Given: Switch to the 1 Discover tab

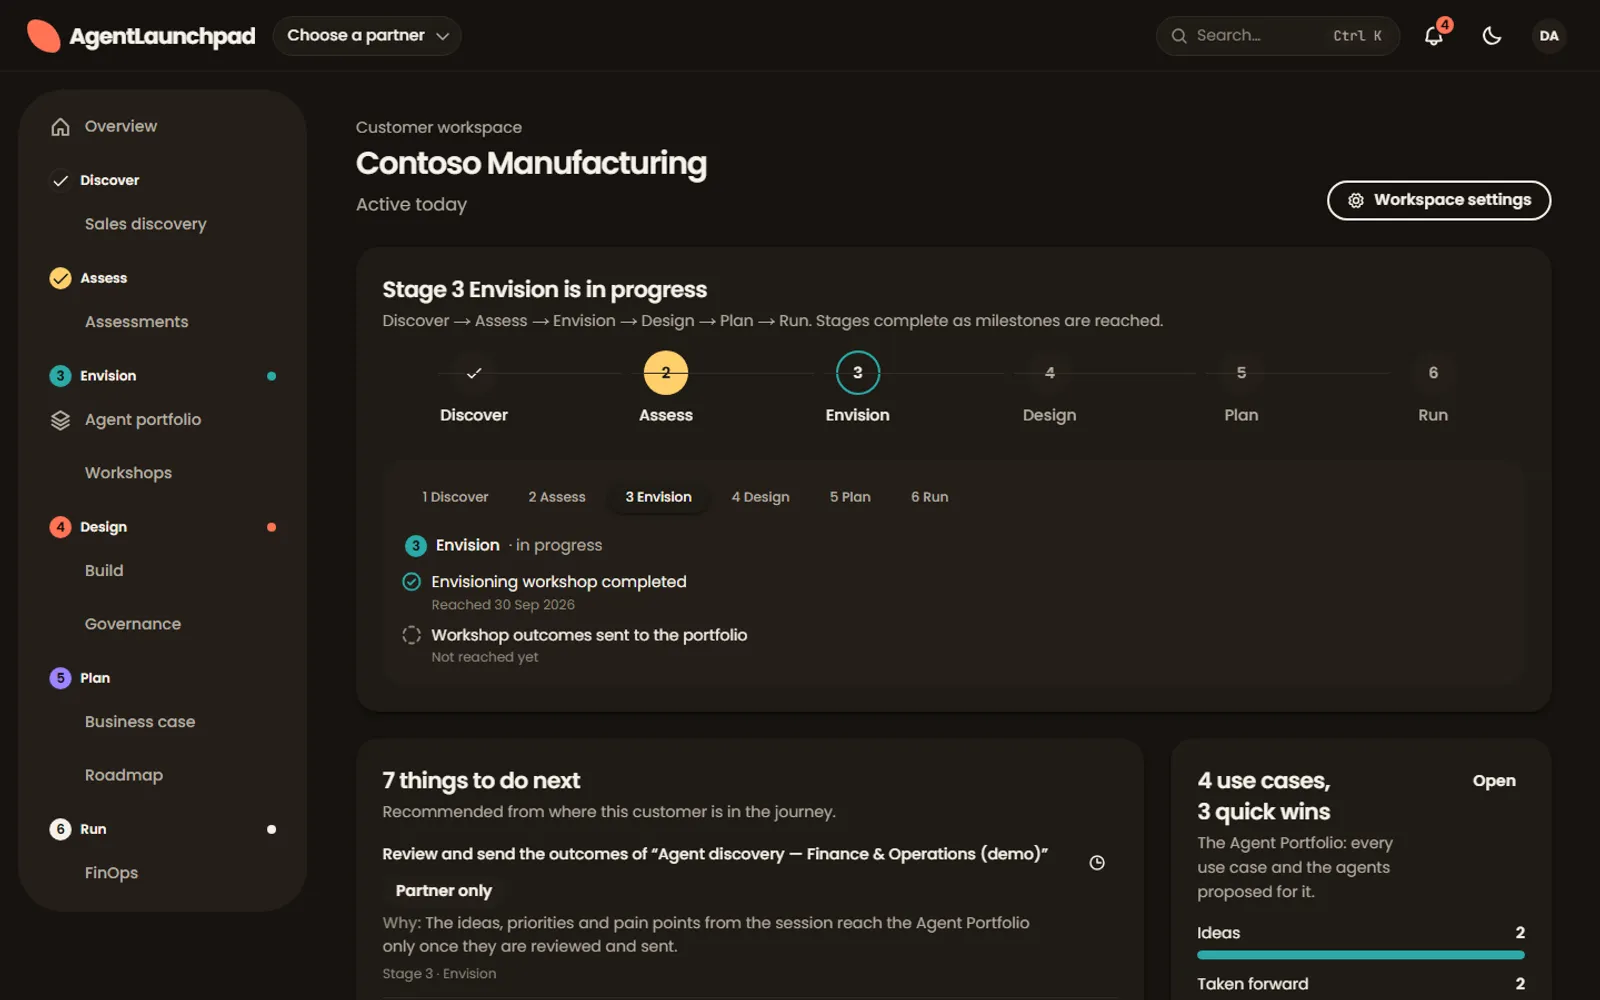Looking at the screenshot, I should click(455, 497).
